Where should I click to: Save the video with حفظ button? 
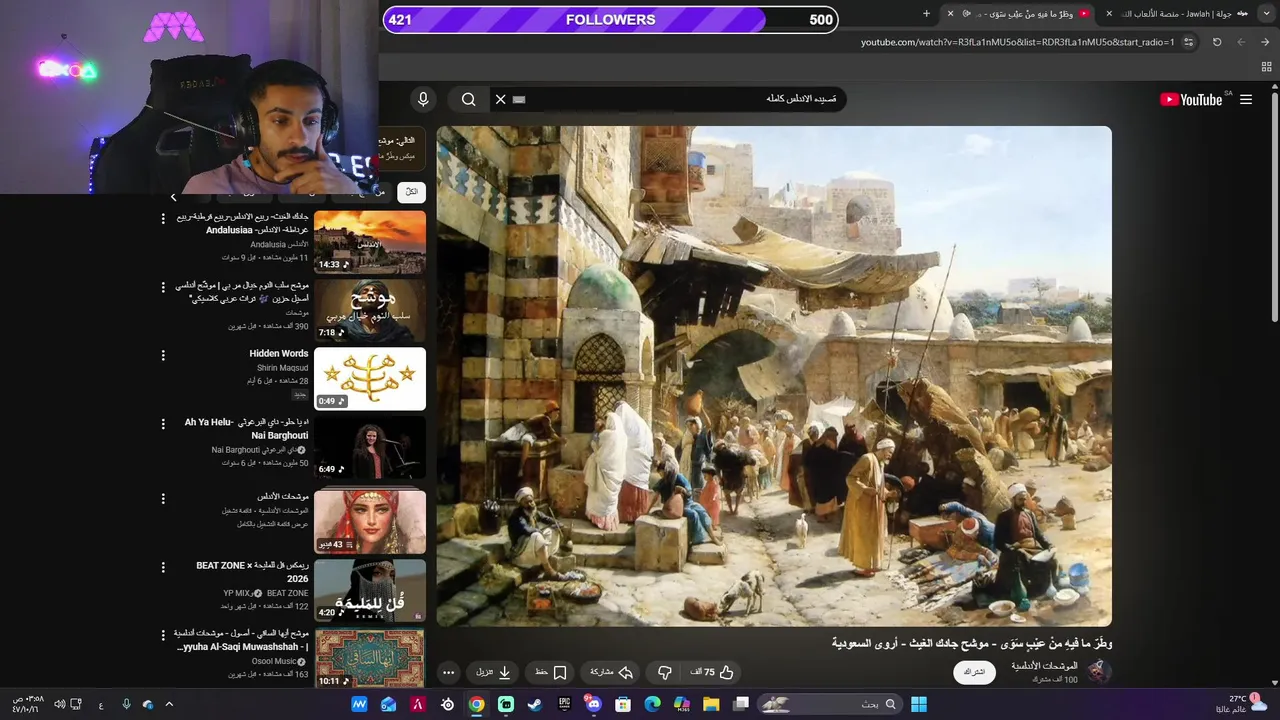550,672
